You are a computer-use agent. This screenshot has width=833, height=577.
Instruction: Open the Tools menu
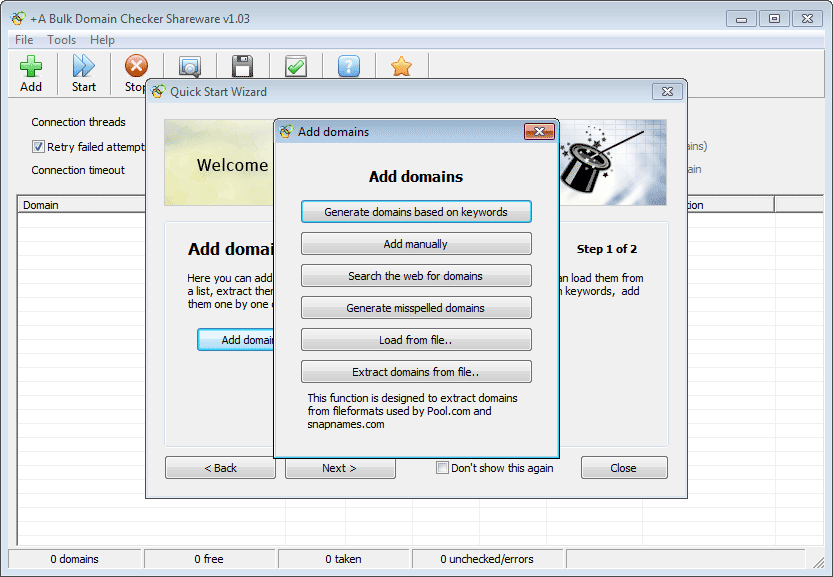click(62, 40)
